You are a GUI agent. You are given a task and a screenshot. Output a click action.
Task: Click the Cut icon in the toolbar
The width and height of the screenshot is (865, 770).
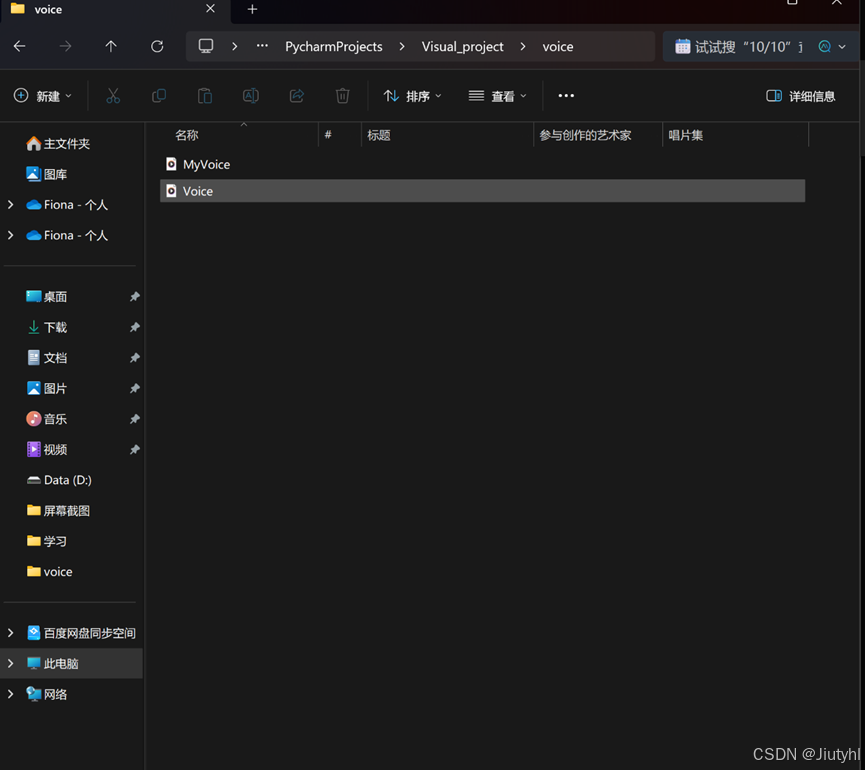coord(113,95)
